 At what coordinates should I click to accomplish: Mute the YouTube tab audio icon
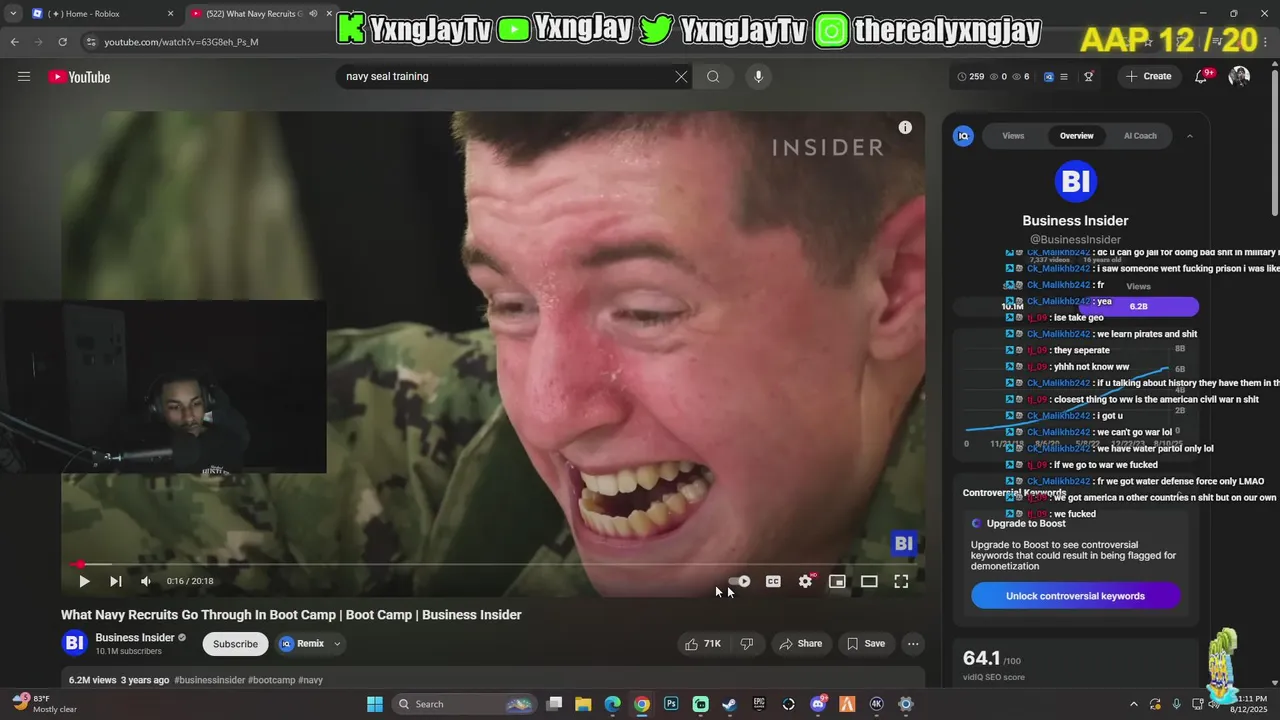(x=313, y=13)
